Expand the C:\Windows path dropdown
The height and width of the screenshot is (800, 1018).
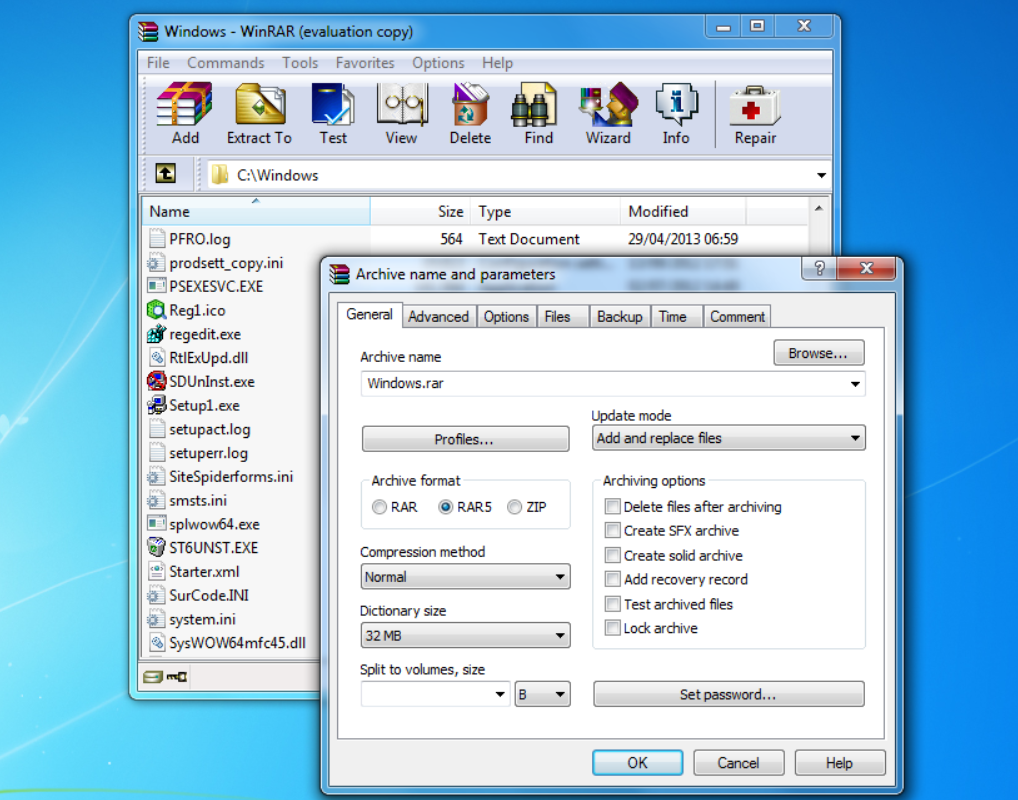tap(821, 175)
